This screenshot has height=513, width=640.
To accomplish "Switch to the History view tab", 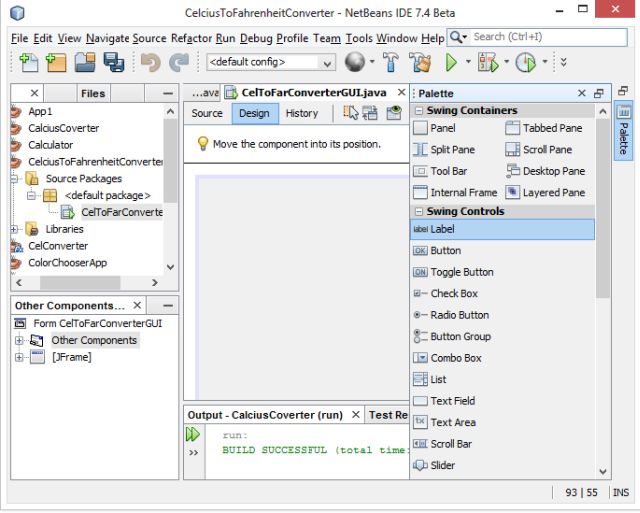I will pyautogui.click(x=302, y=113).
